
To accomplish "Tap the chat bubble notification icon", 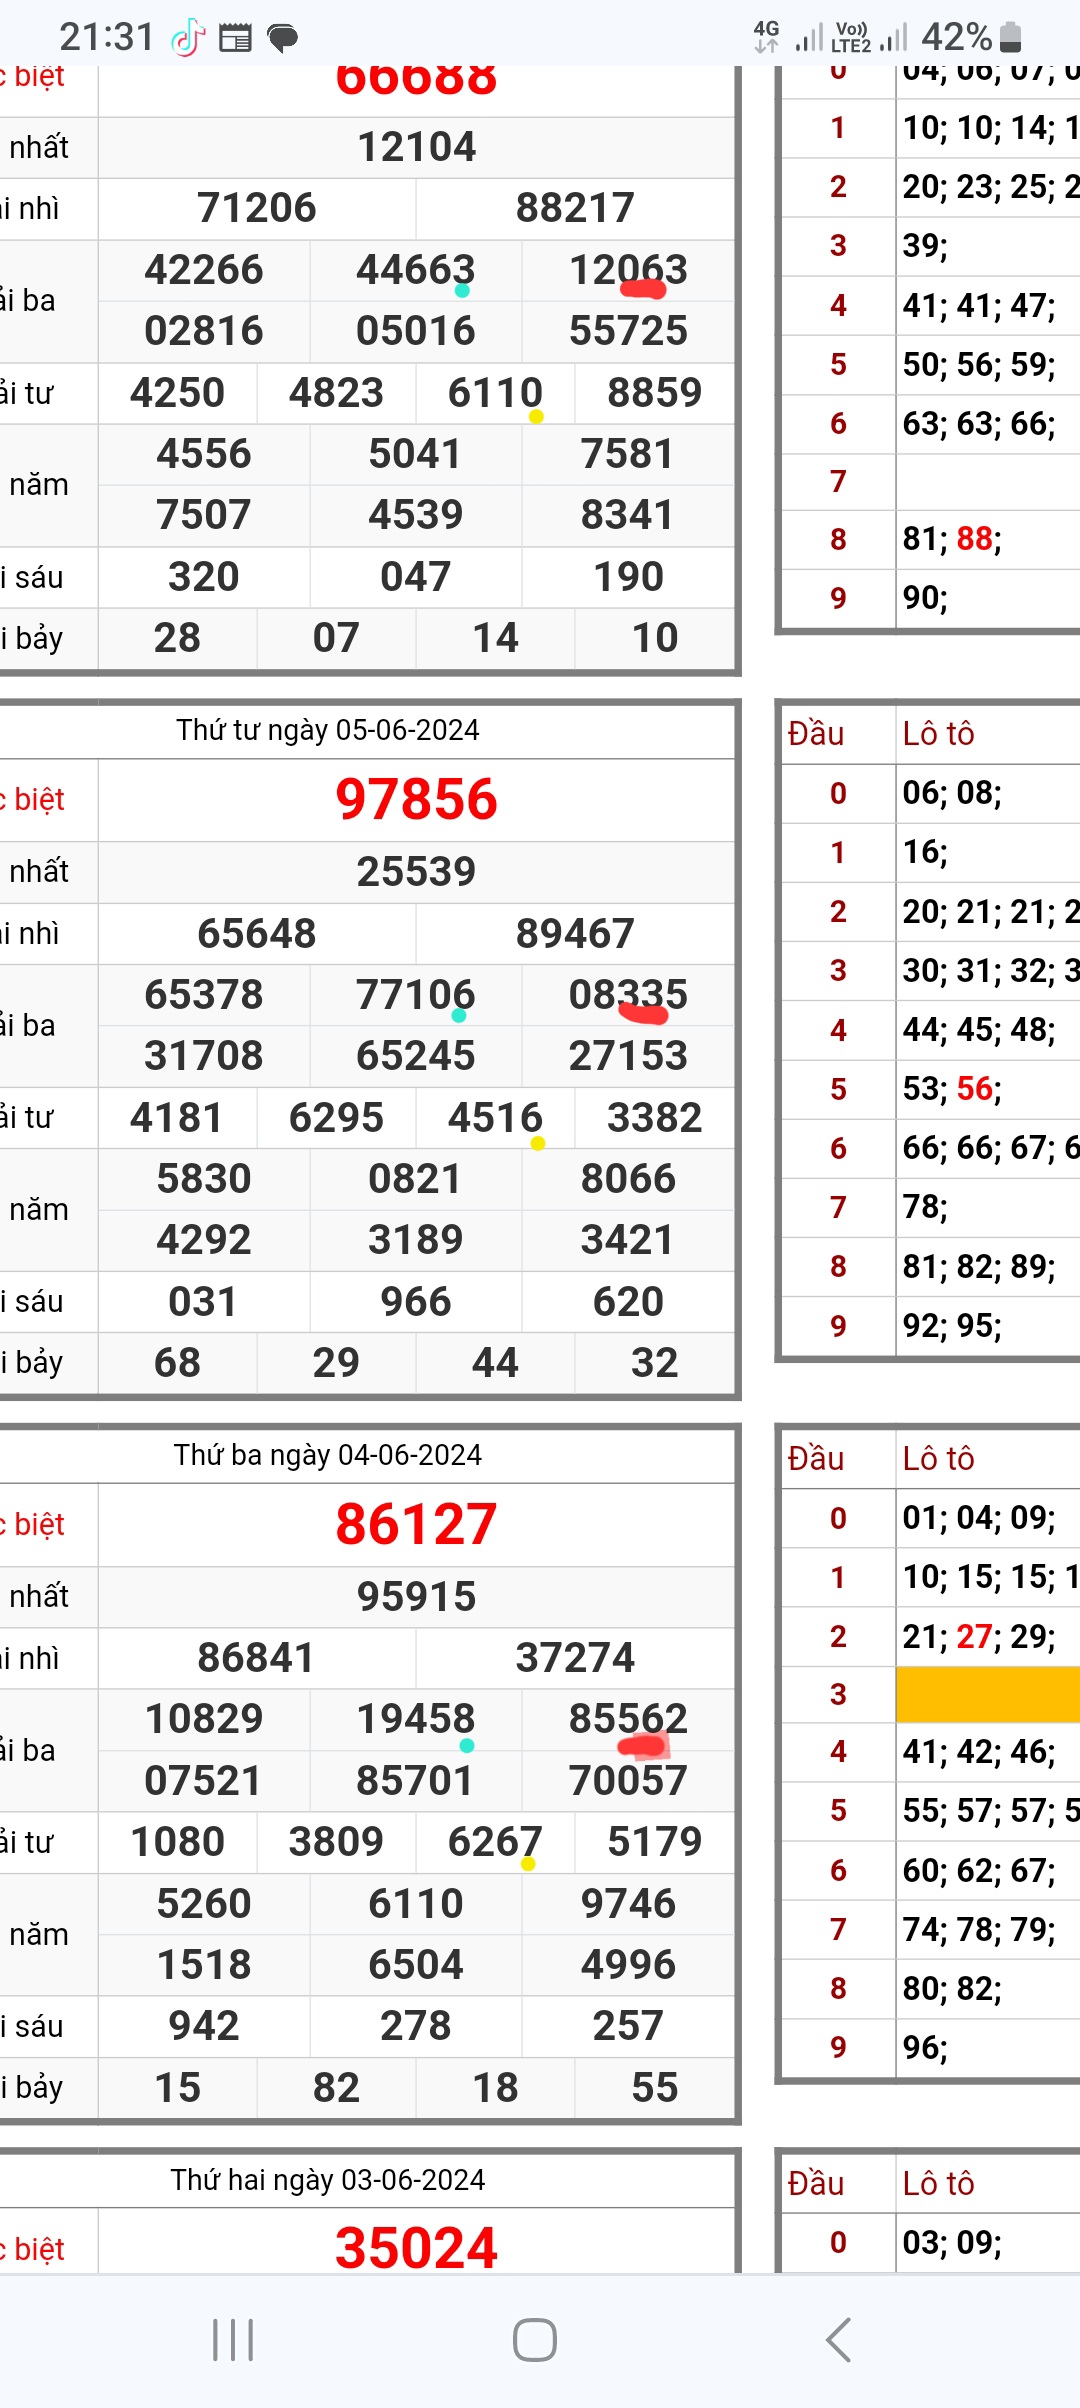I will (x=283, y=39).
